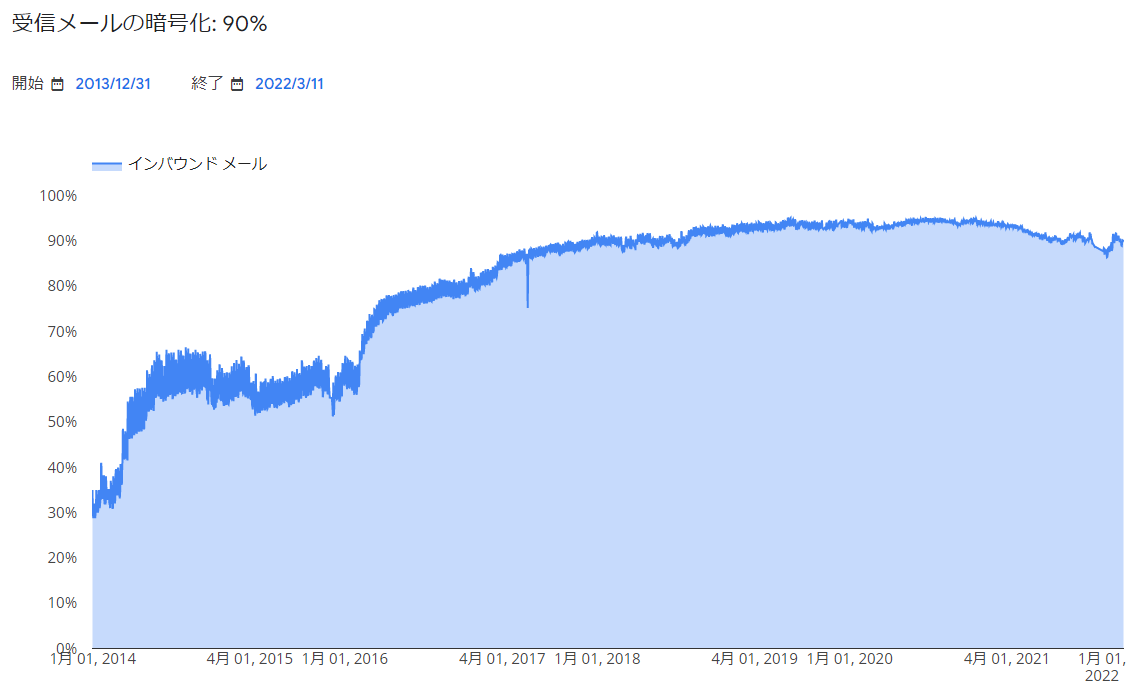Viewport: 1138px width, 695px height.
Task: Click the 40% y-axis label
Action: point(62,467)
